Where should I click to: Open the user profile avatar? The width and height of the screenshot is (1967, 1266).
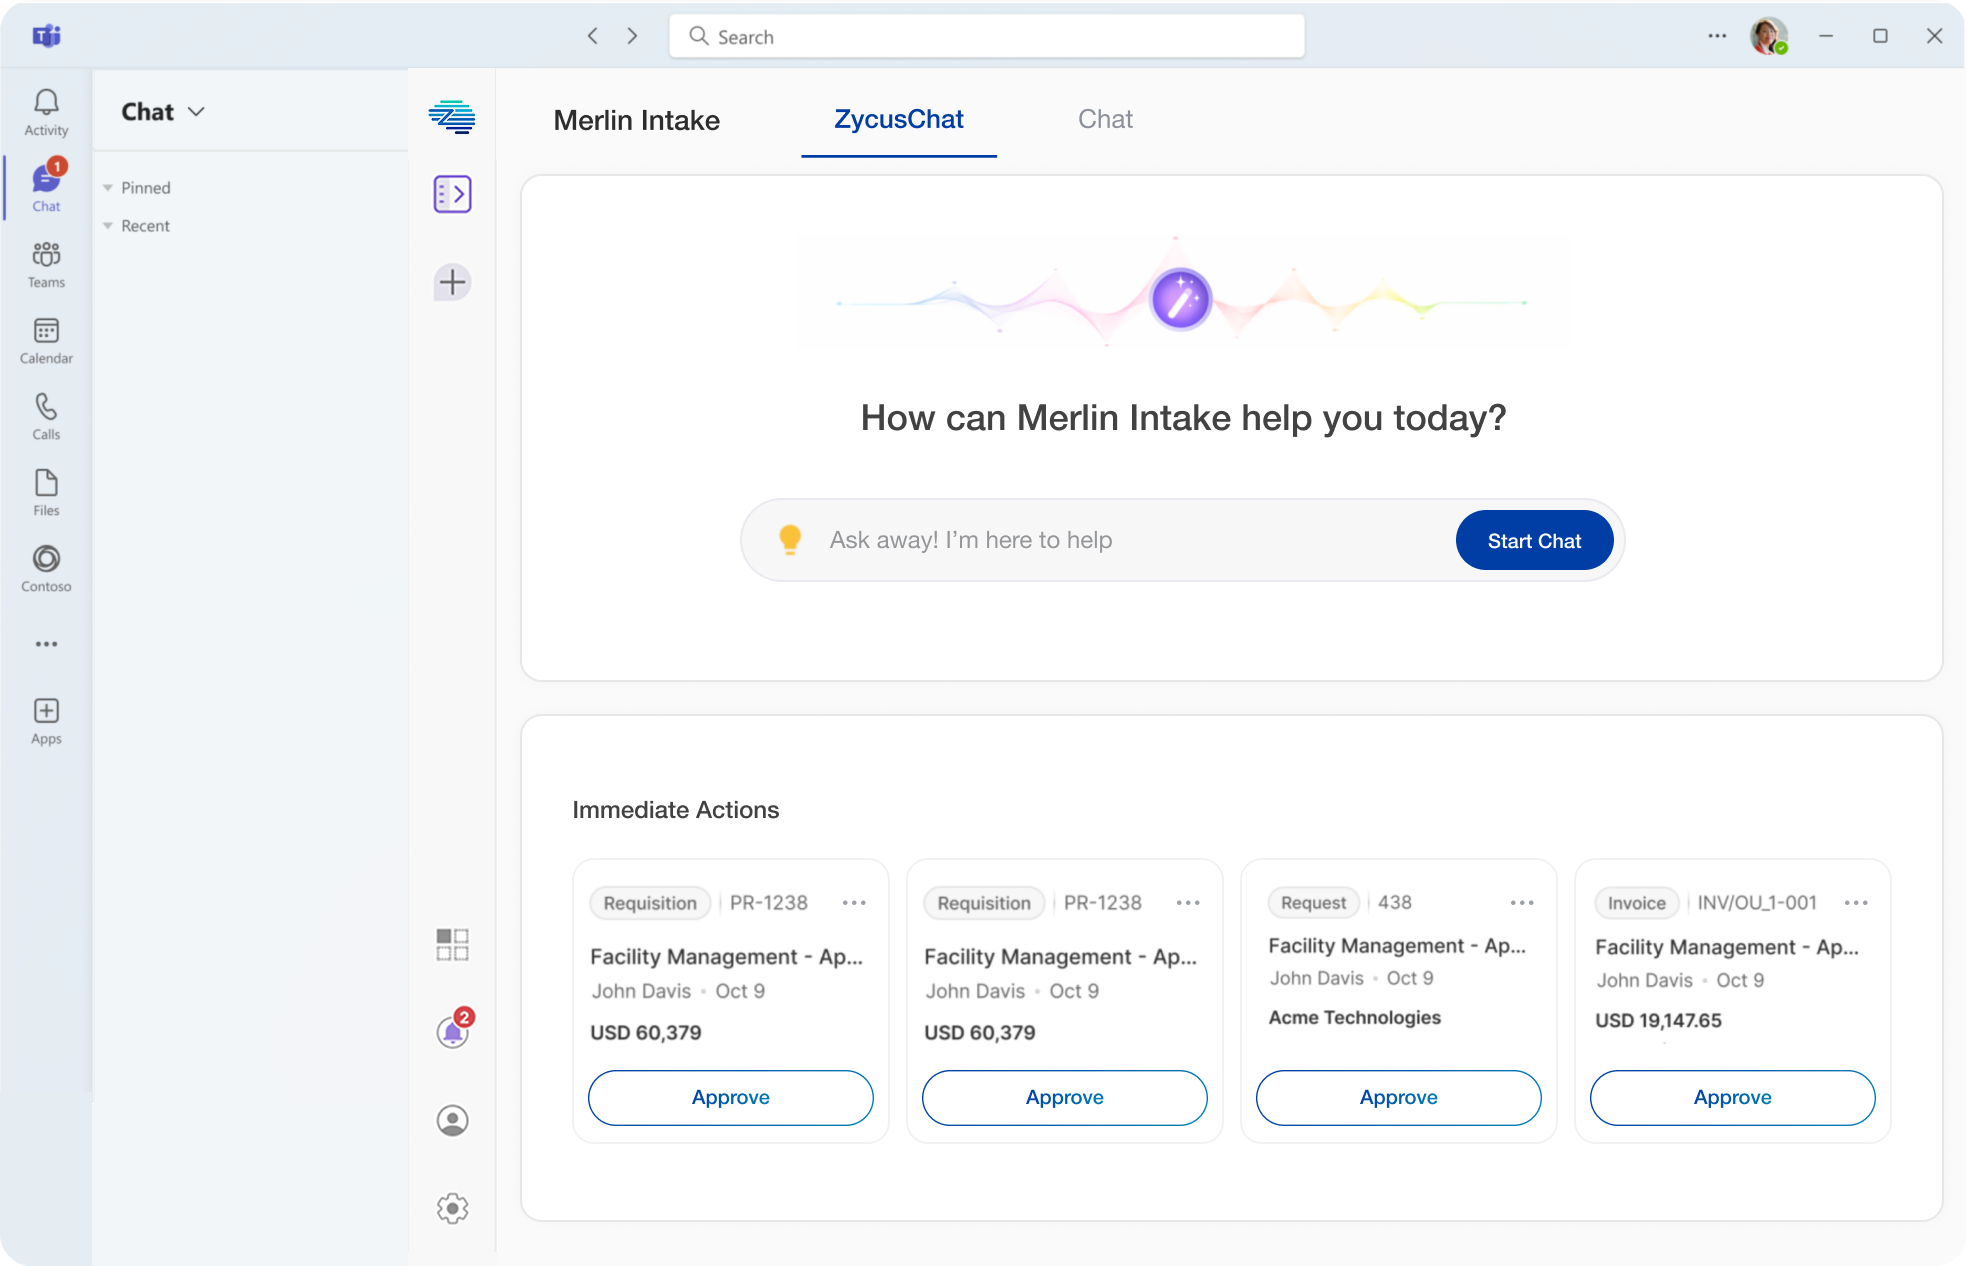tap(1768, 36)
